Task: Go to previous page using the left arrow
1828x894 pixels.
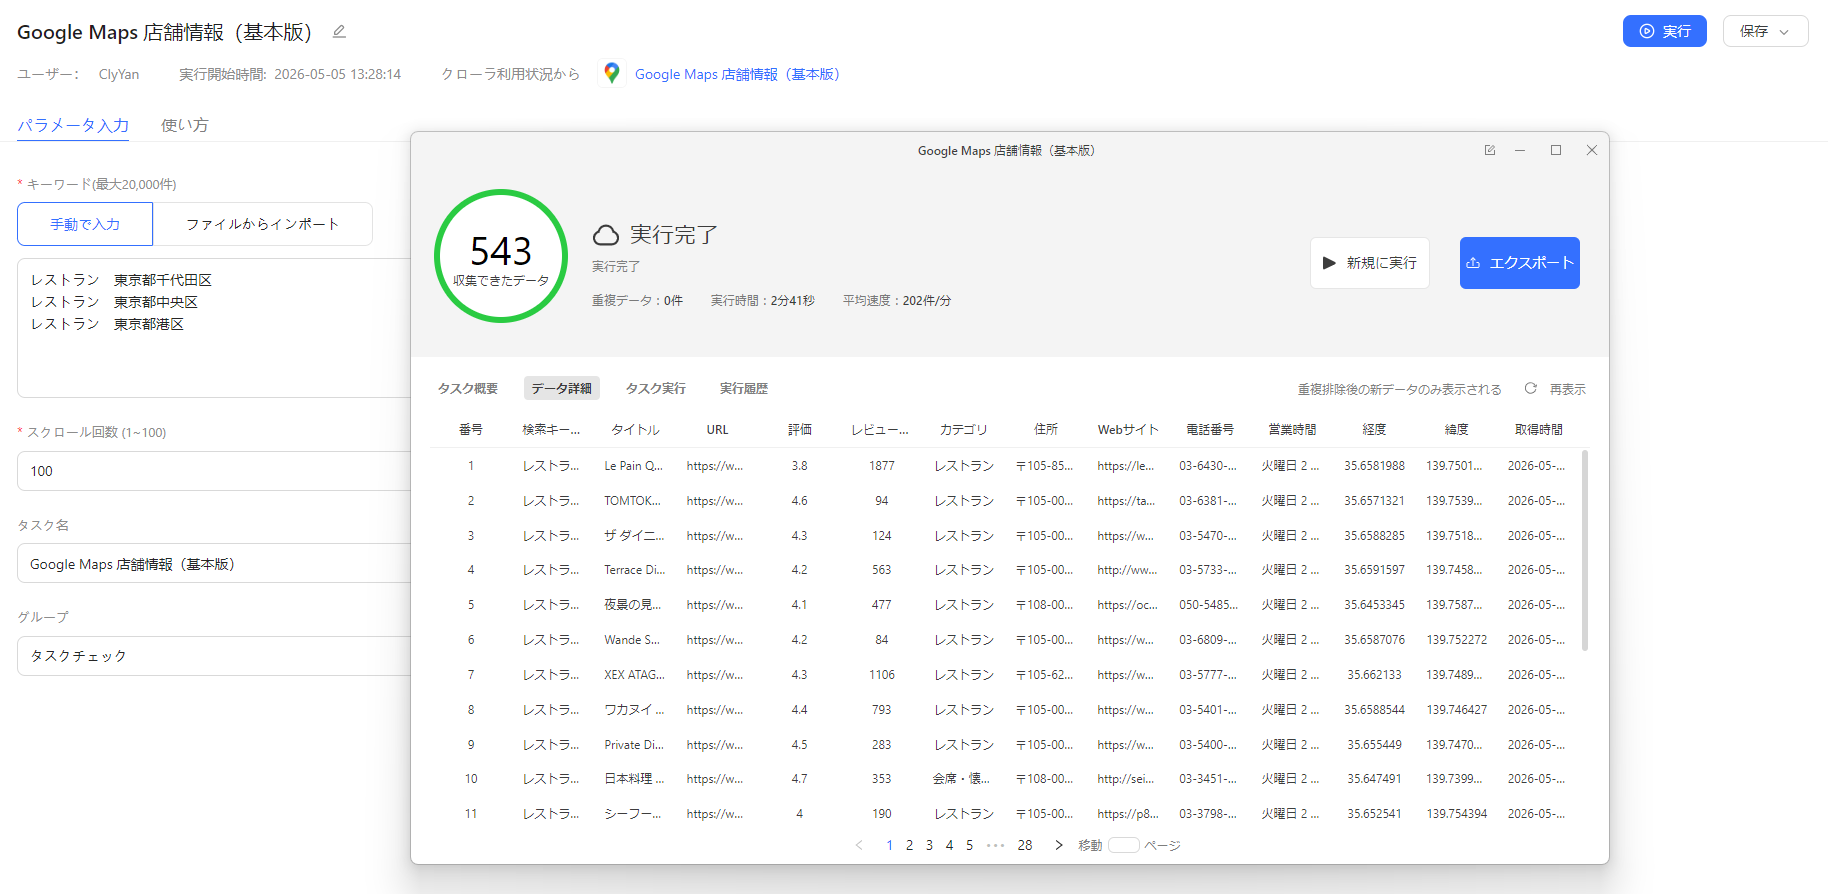Action: (859, 845)
